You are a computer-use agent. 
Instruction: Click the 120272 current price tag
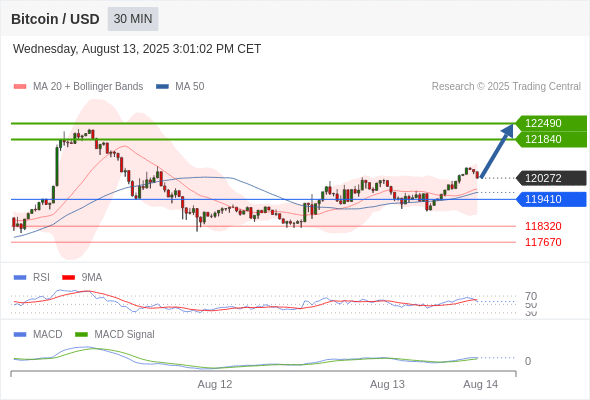point(551,178)
